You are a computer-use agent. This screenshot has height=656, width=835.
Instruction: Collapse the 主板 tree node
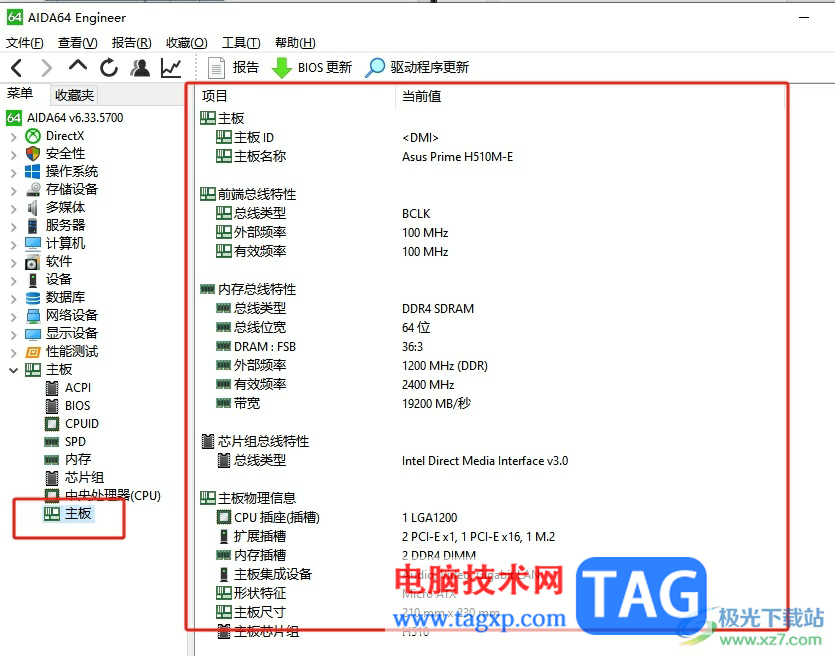click(13, 371)
